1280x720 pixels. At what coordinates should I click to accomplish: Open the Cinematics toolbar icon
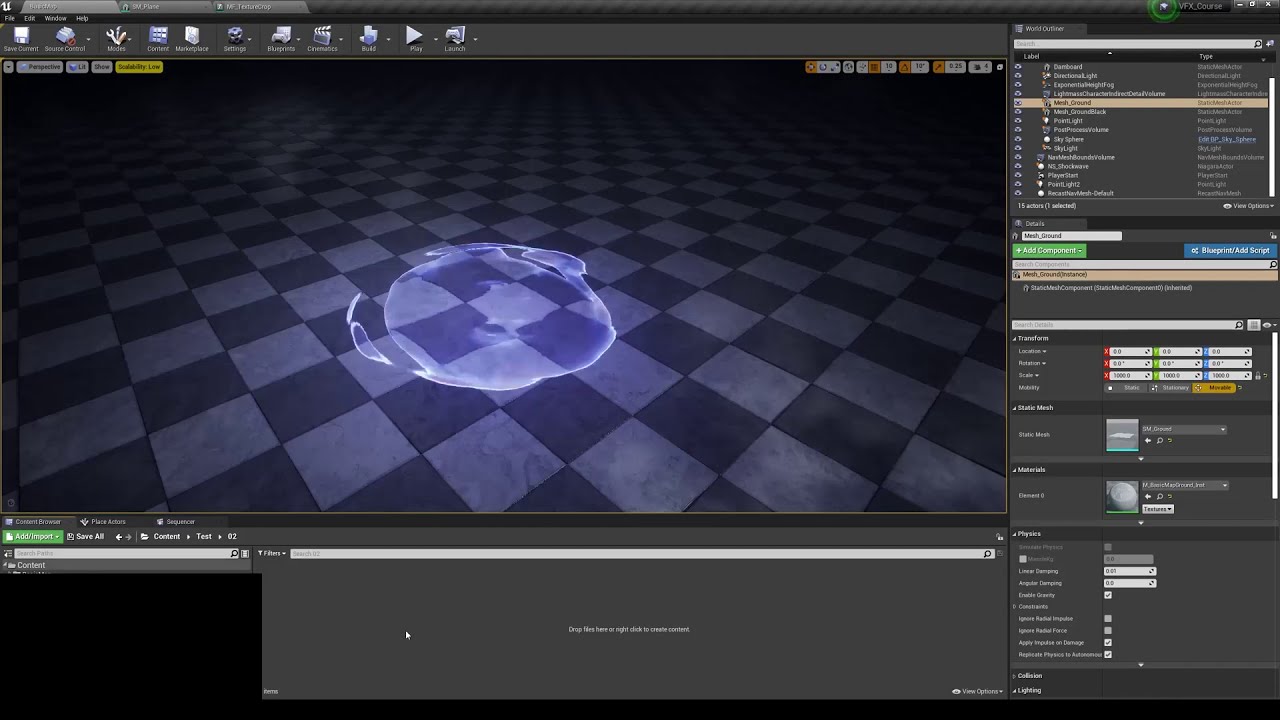(x=322, y=39)
